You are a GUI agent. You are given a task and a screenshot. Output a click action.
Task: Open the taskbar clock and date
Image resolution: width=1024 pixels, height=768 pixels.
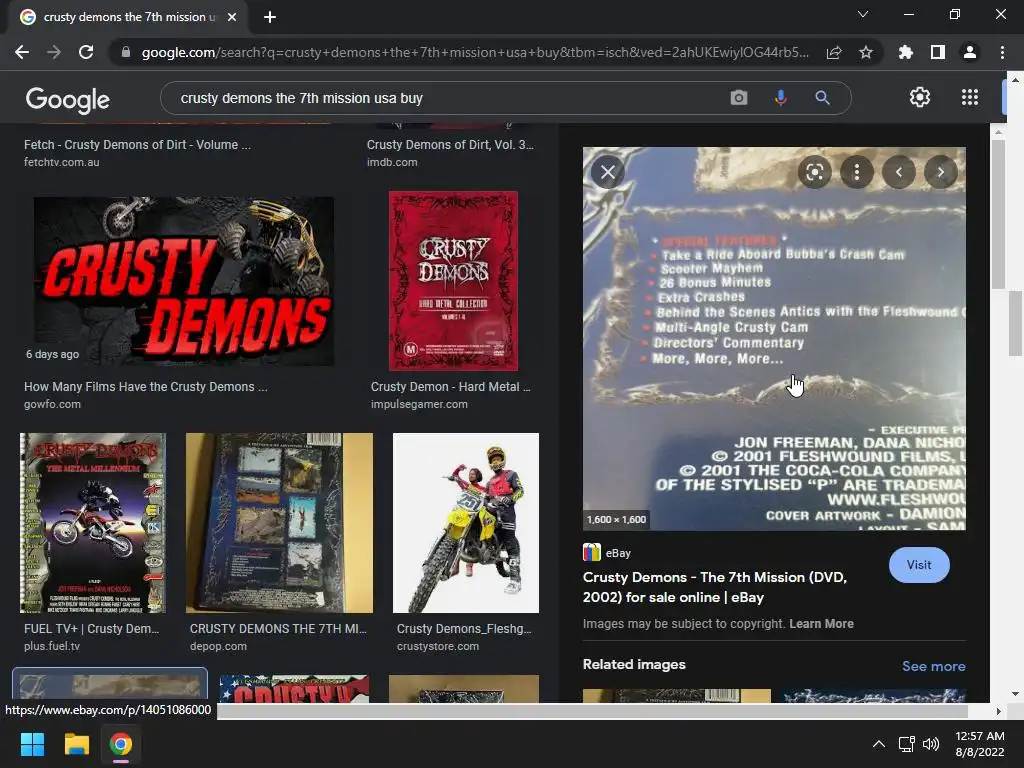coord(980,744)
